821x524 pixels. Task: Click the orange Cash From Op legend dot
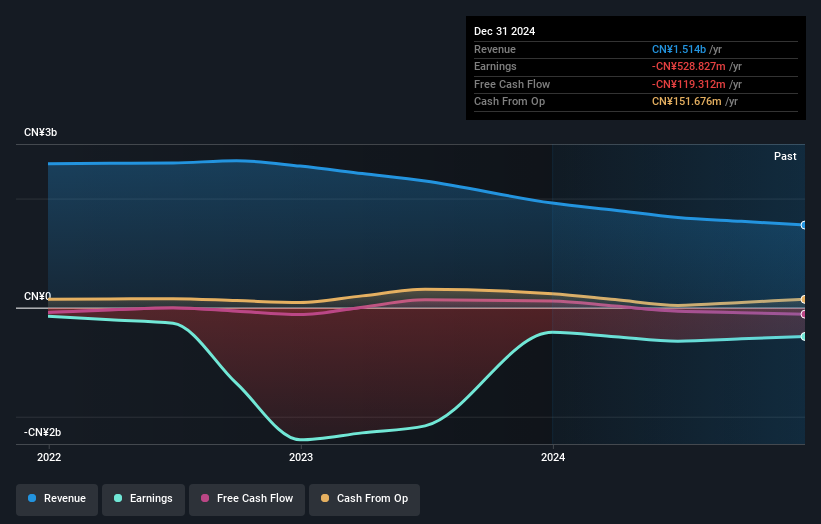pos(325,498)
